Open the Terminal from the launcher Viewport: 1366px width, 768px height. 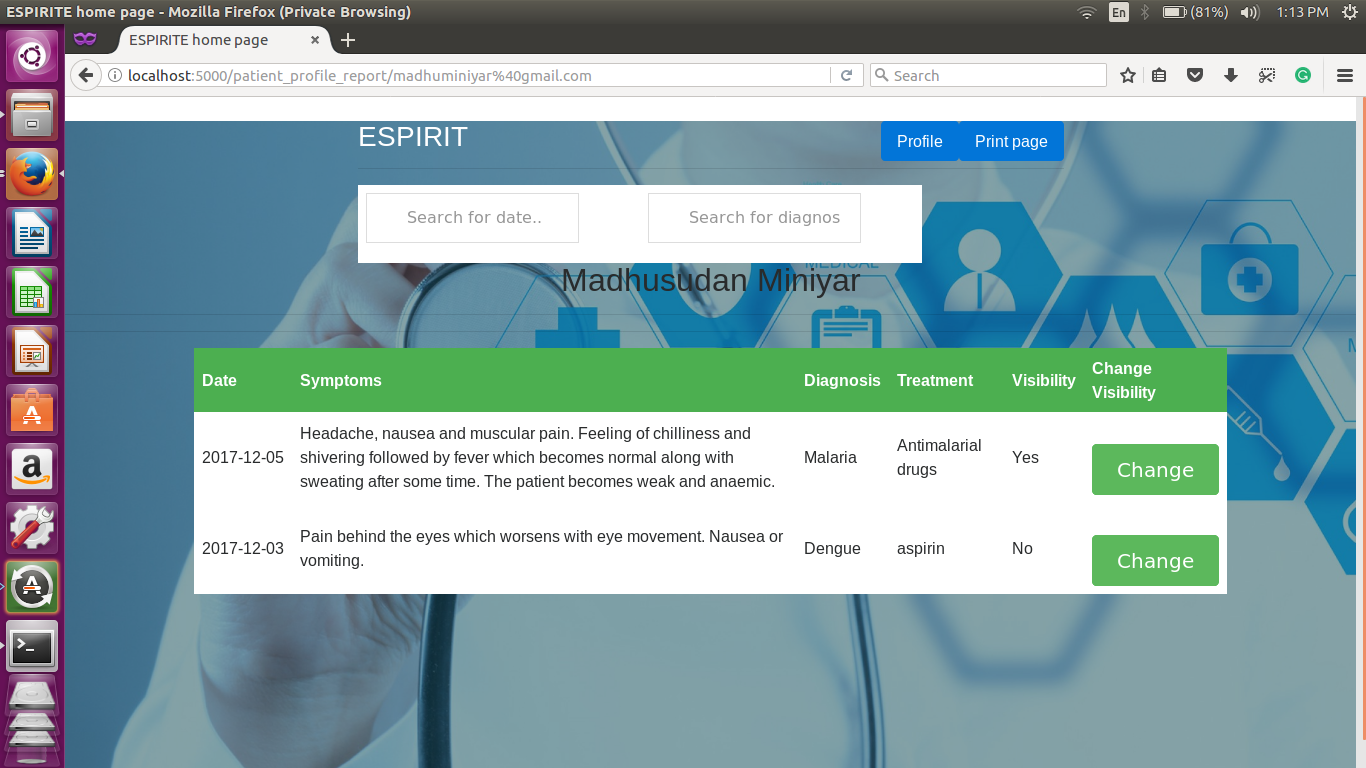pos(33,646)
